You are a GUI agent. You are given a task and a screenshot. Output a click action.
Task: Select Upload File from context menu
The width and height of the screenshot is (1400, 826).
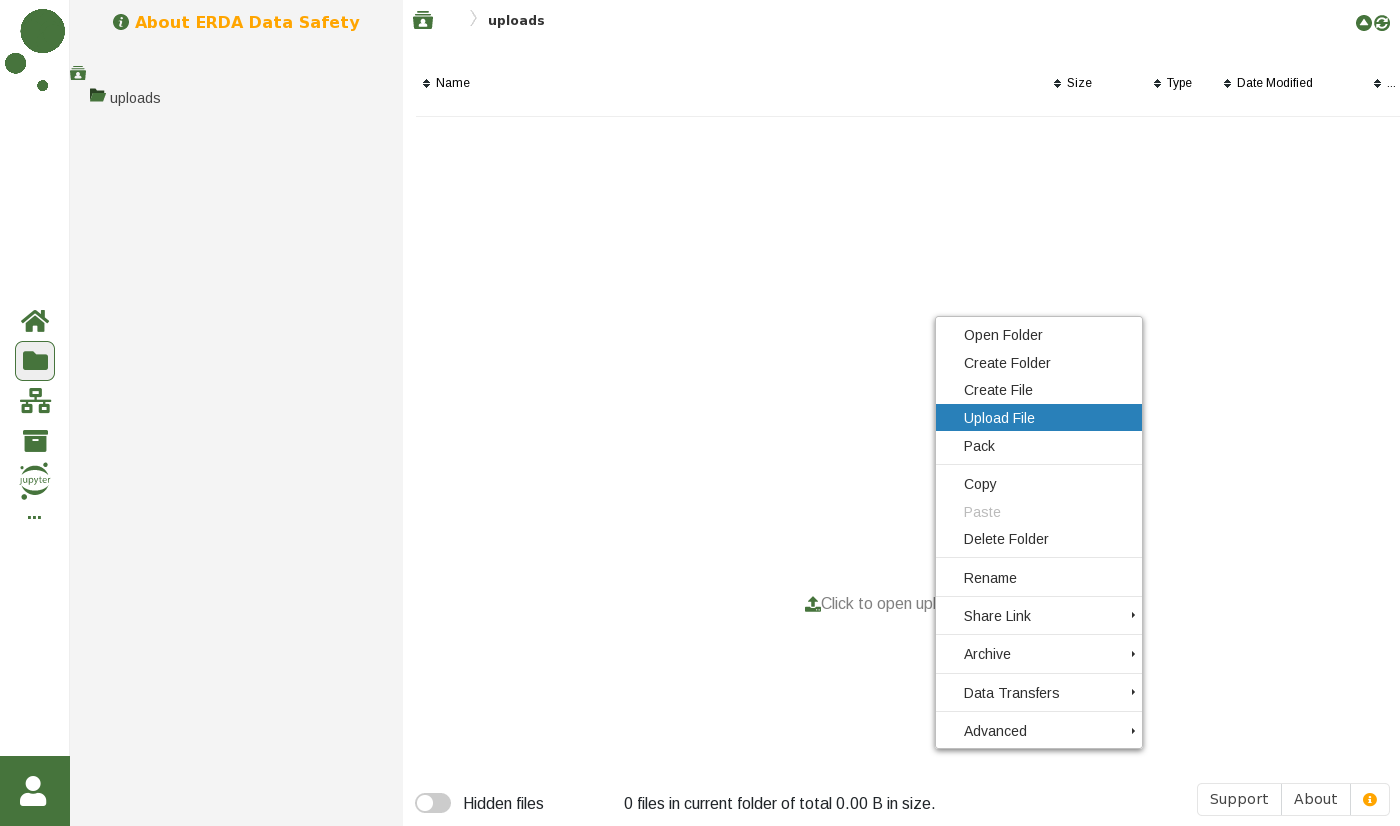(1000, 418)
